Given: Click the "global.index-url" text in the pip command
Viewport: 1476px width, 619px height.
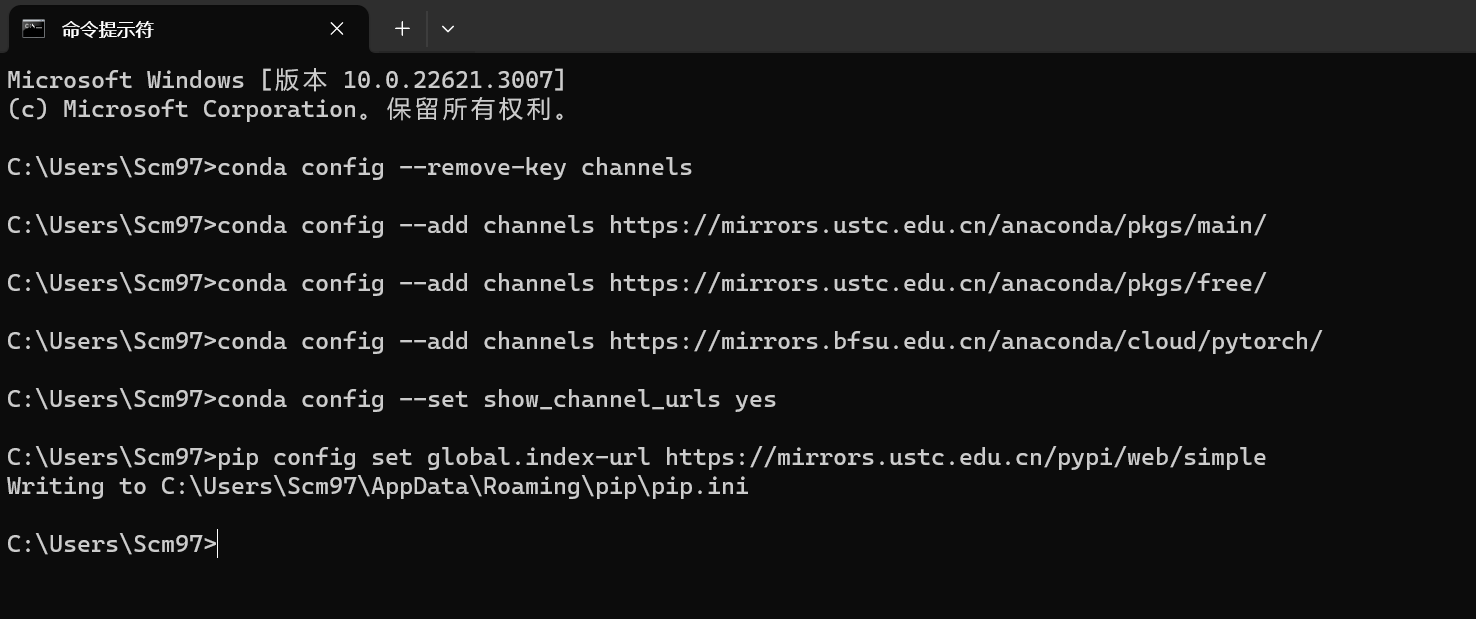Looking at the screenshot, I should (538, 458).
